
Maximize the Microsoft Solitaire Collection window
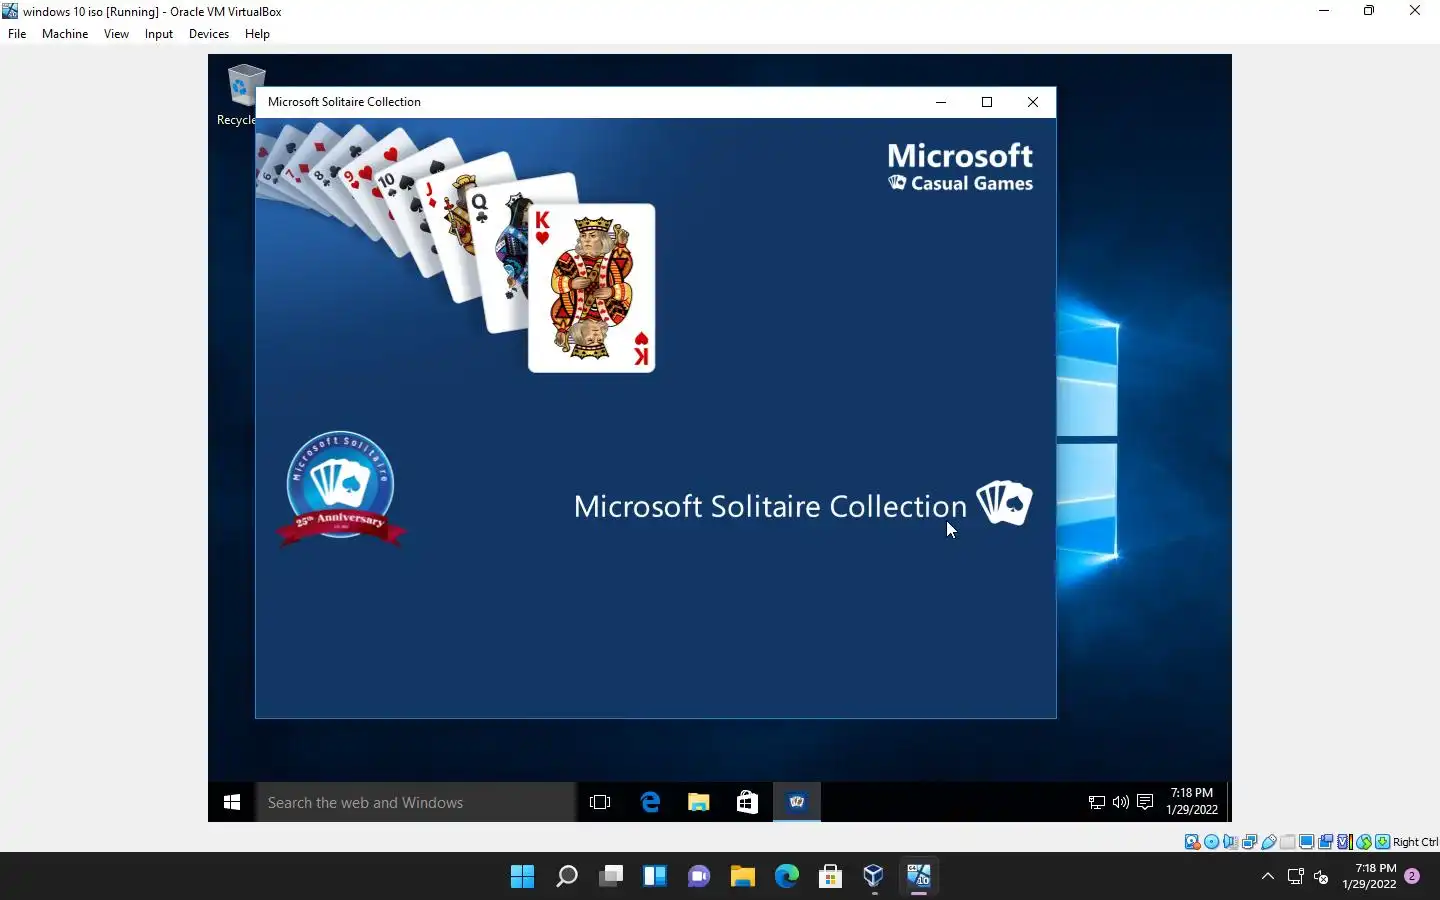987,102
